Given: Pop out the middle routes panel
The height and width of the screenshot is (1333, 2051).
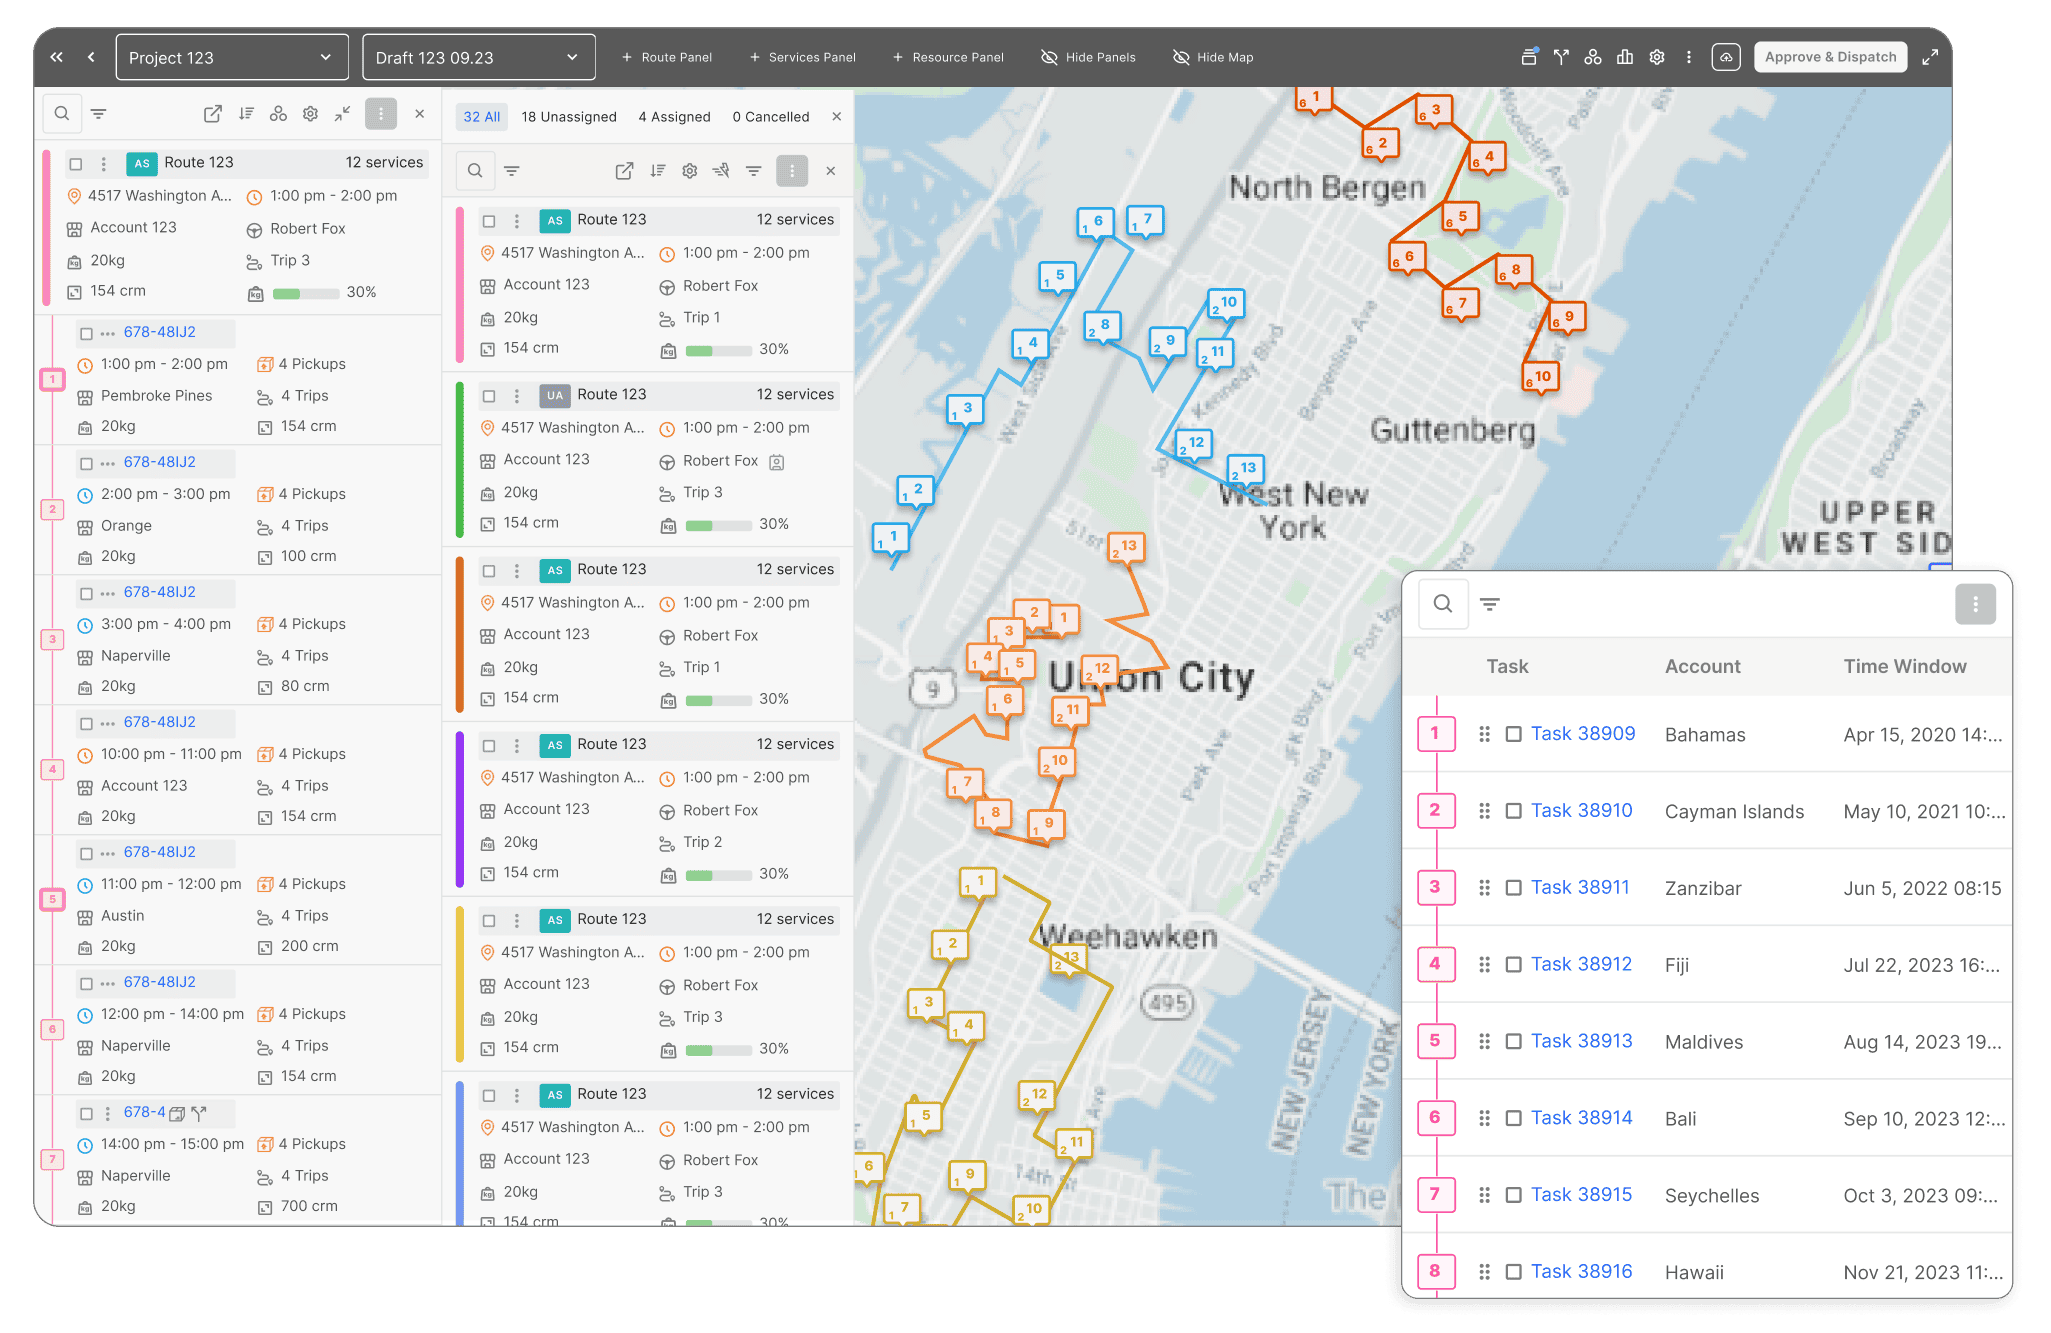Looking at the screenshot, I should [x=624, y=171].
